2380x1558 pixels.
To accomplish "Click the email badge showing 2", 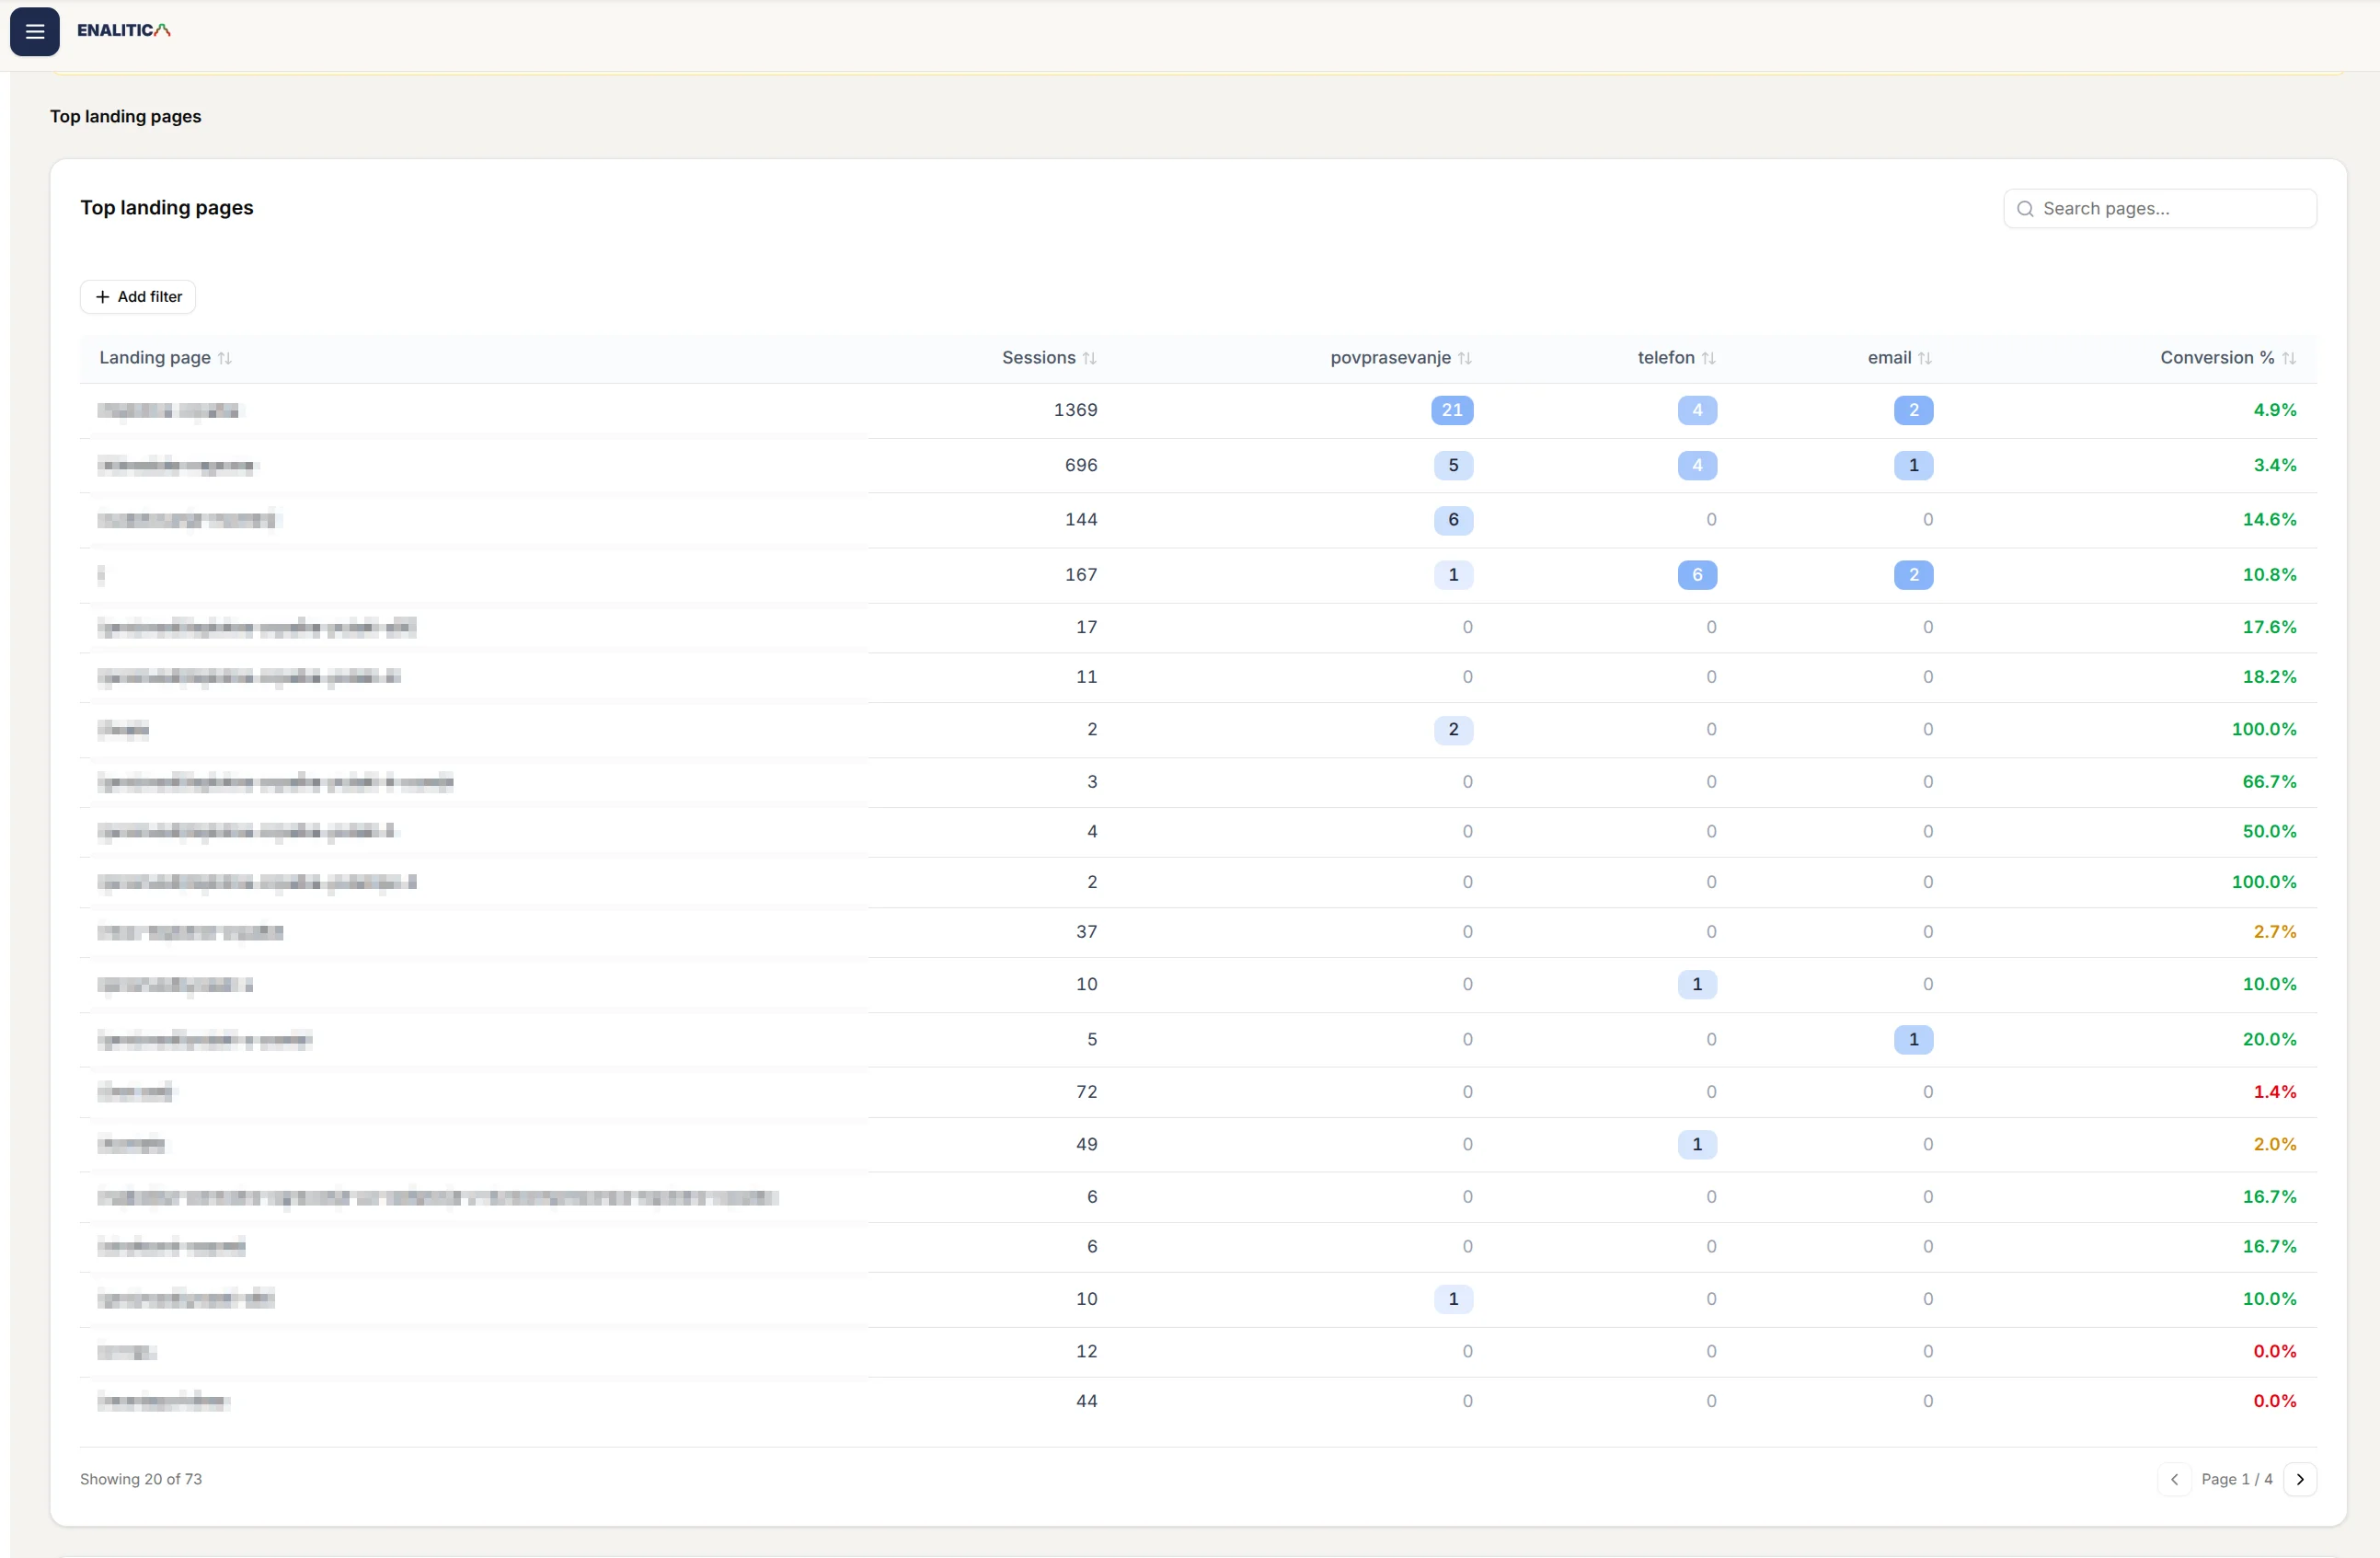I will [1913, 410].
